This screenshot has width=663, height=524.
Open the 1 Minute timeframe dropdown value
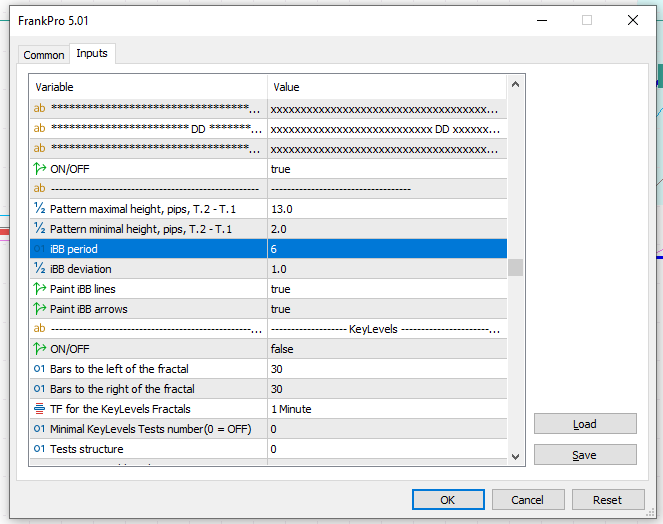tap(386, 409)
